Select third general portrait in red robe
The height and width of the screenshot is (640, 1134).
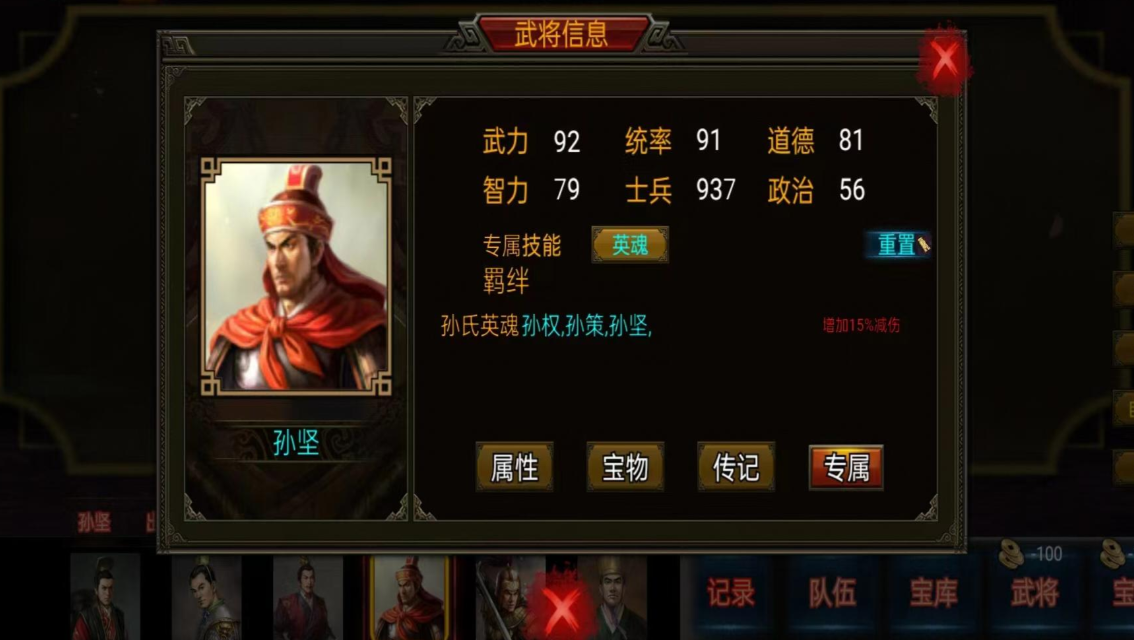pyautogui.click(x=307, y=597)
